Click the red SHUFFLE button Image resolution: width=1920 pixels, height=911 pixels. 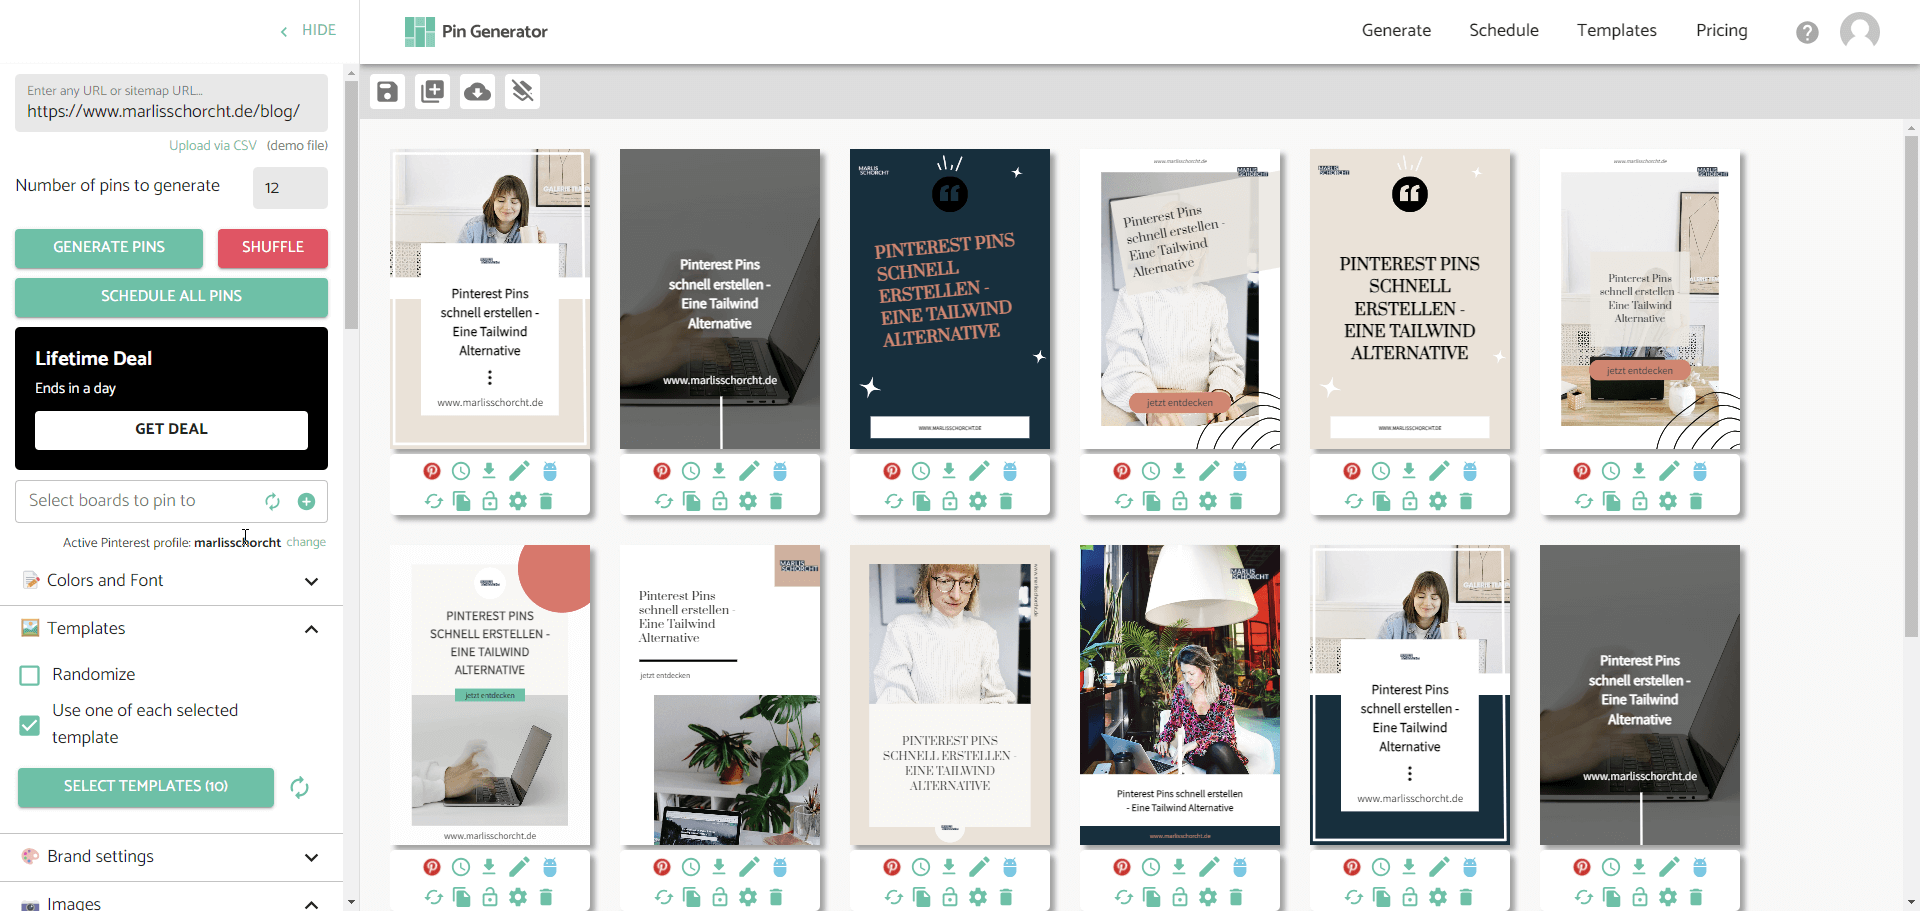[273, 248]
